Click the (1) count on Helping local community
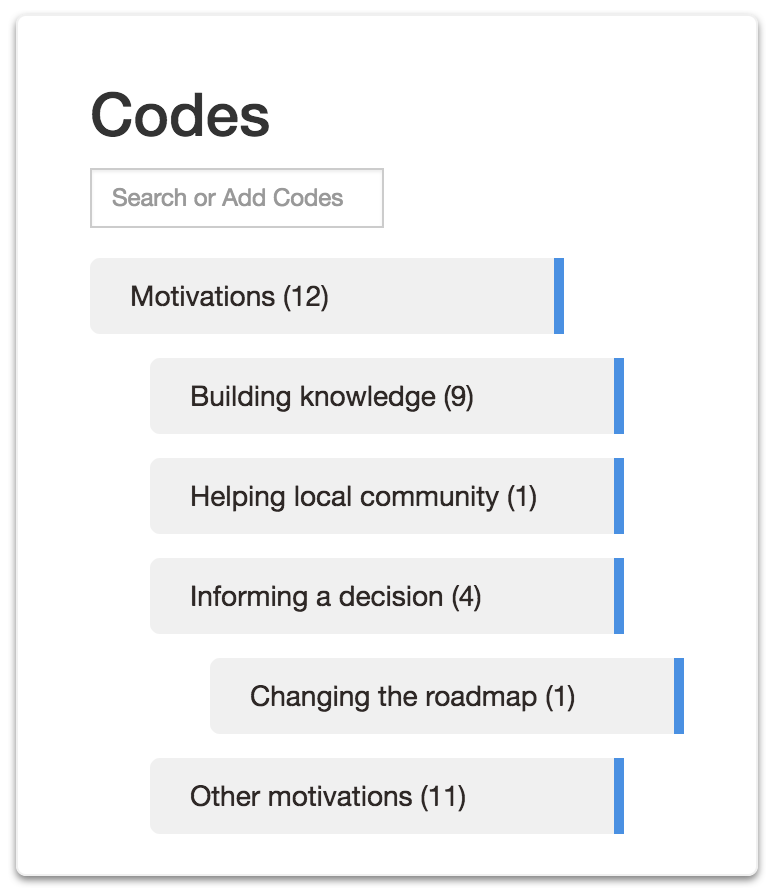The image size is (772, 888). [x=522, y=497]
